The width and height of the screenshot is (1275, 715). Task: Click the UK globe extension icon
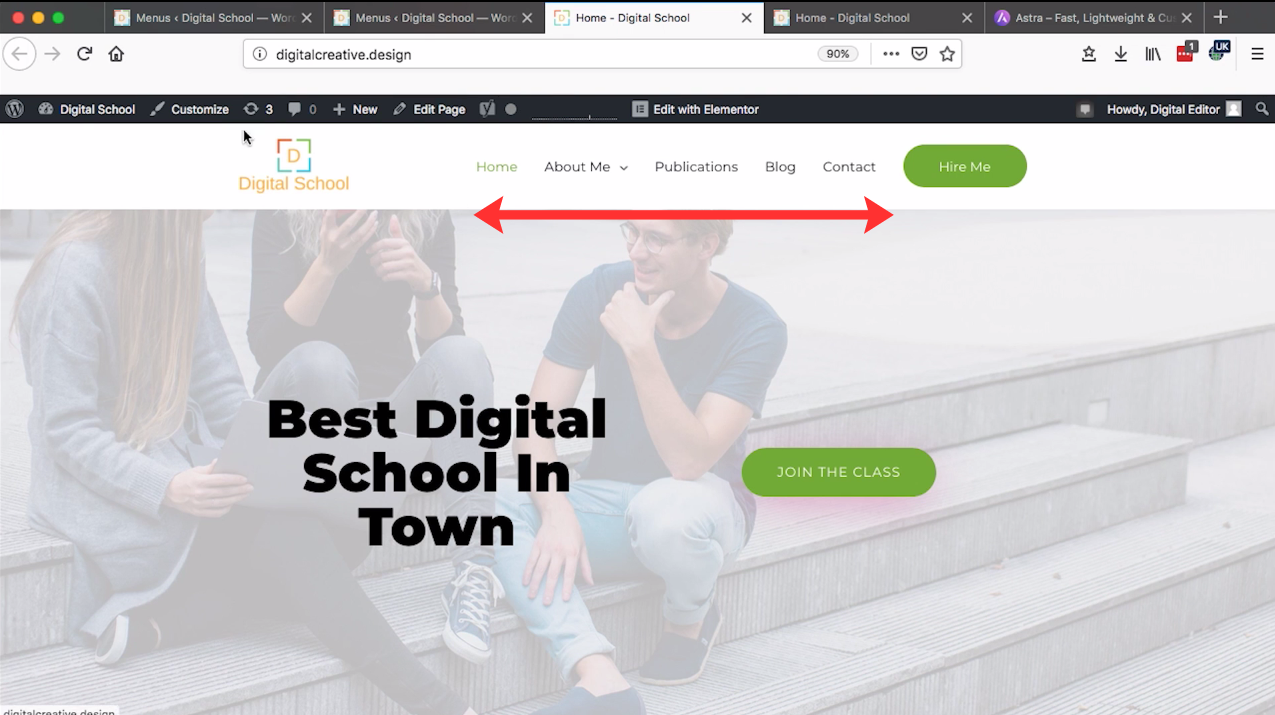[x=1219, y=51]
